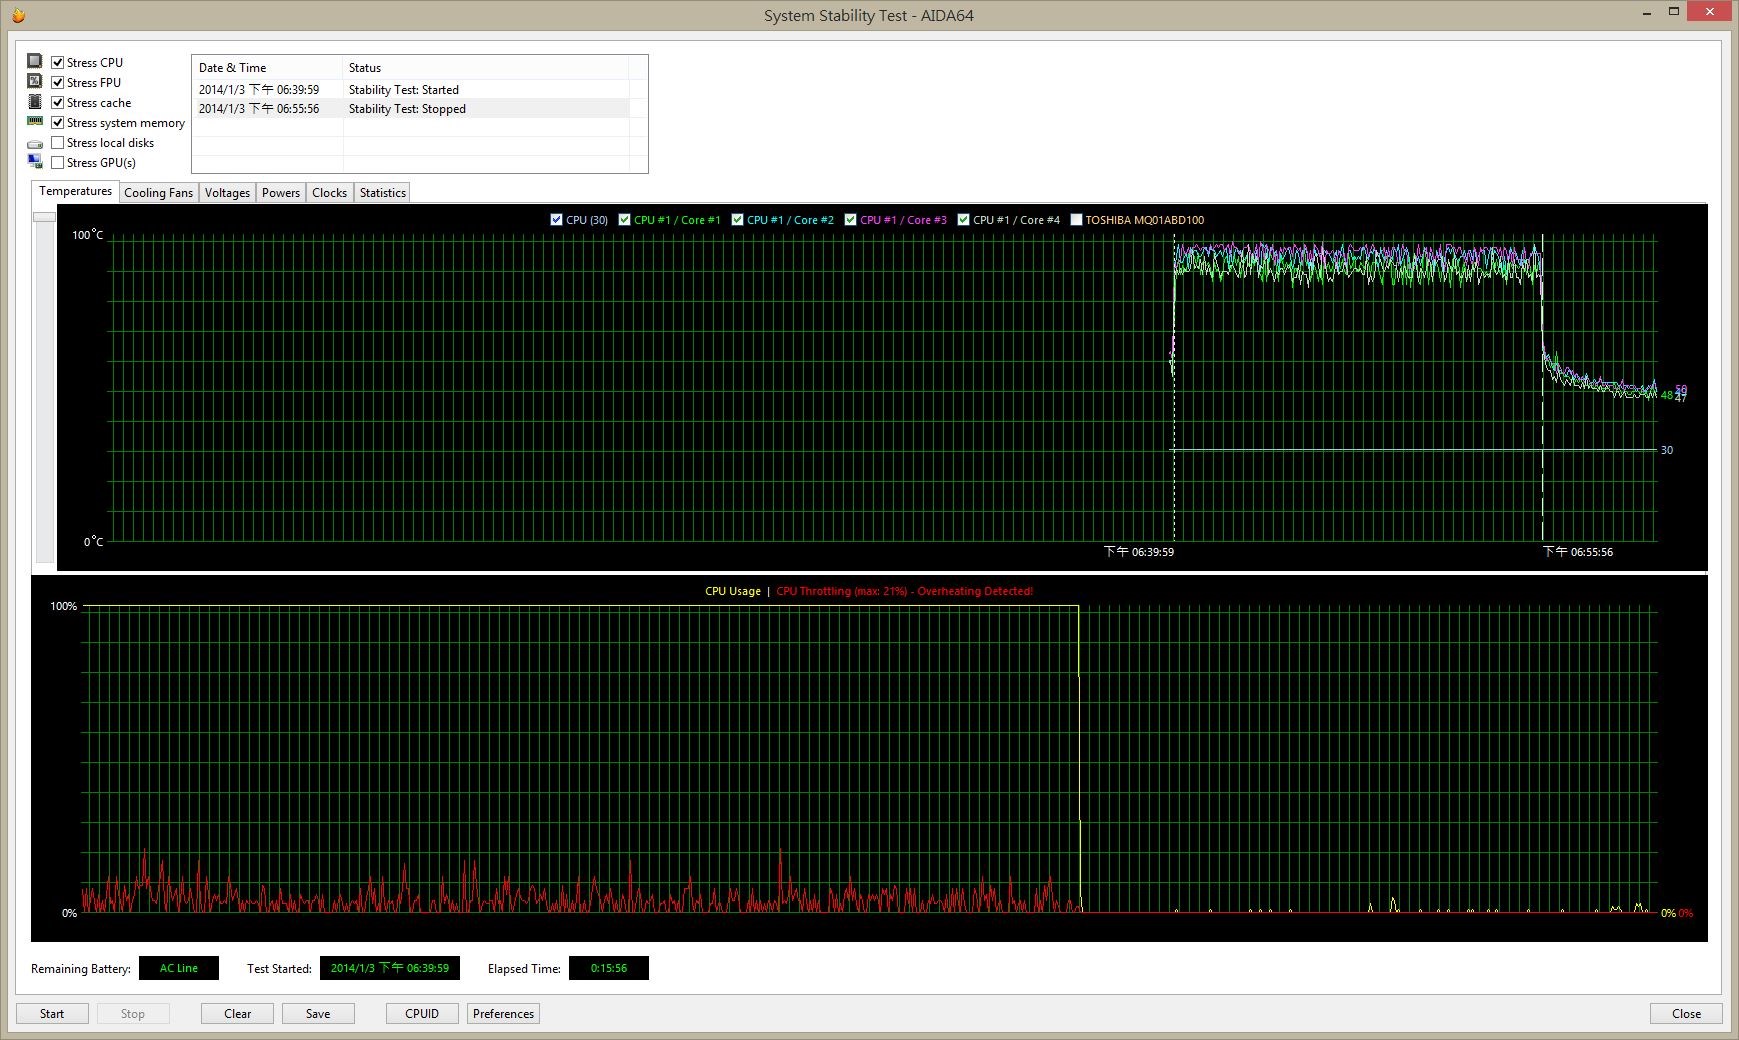Click the AIDA64 flame icon in title bar
This screenshot has width=1739, height=1040.
[18, 15]
